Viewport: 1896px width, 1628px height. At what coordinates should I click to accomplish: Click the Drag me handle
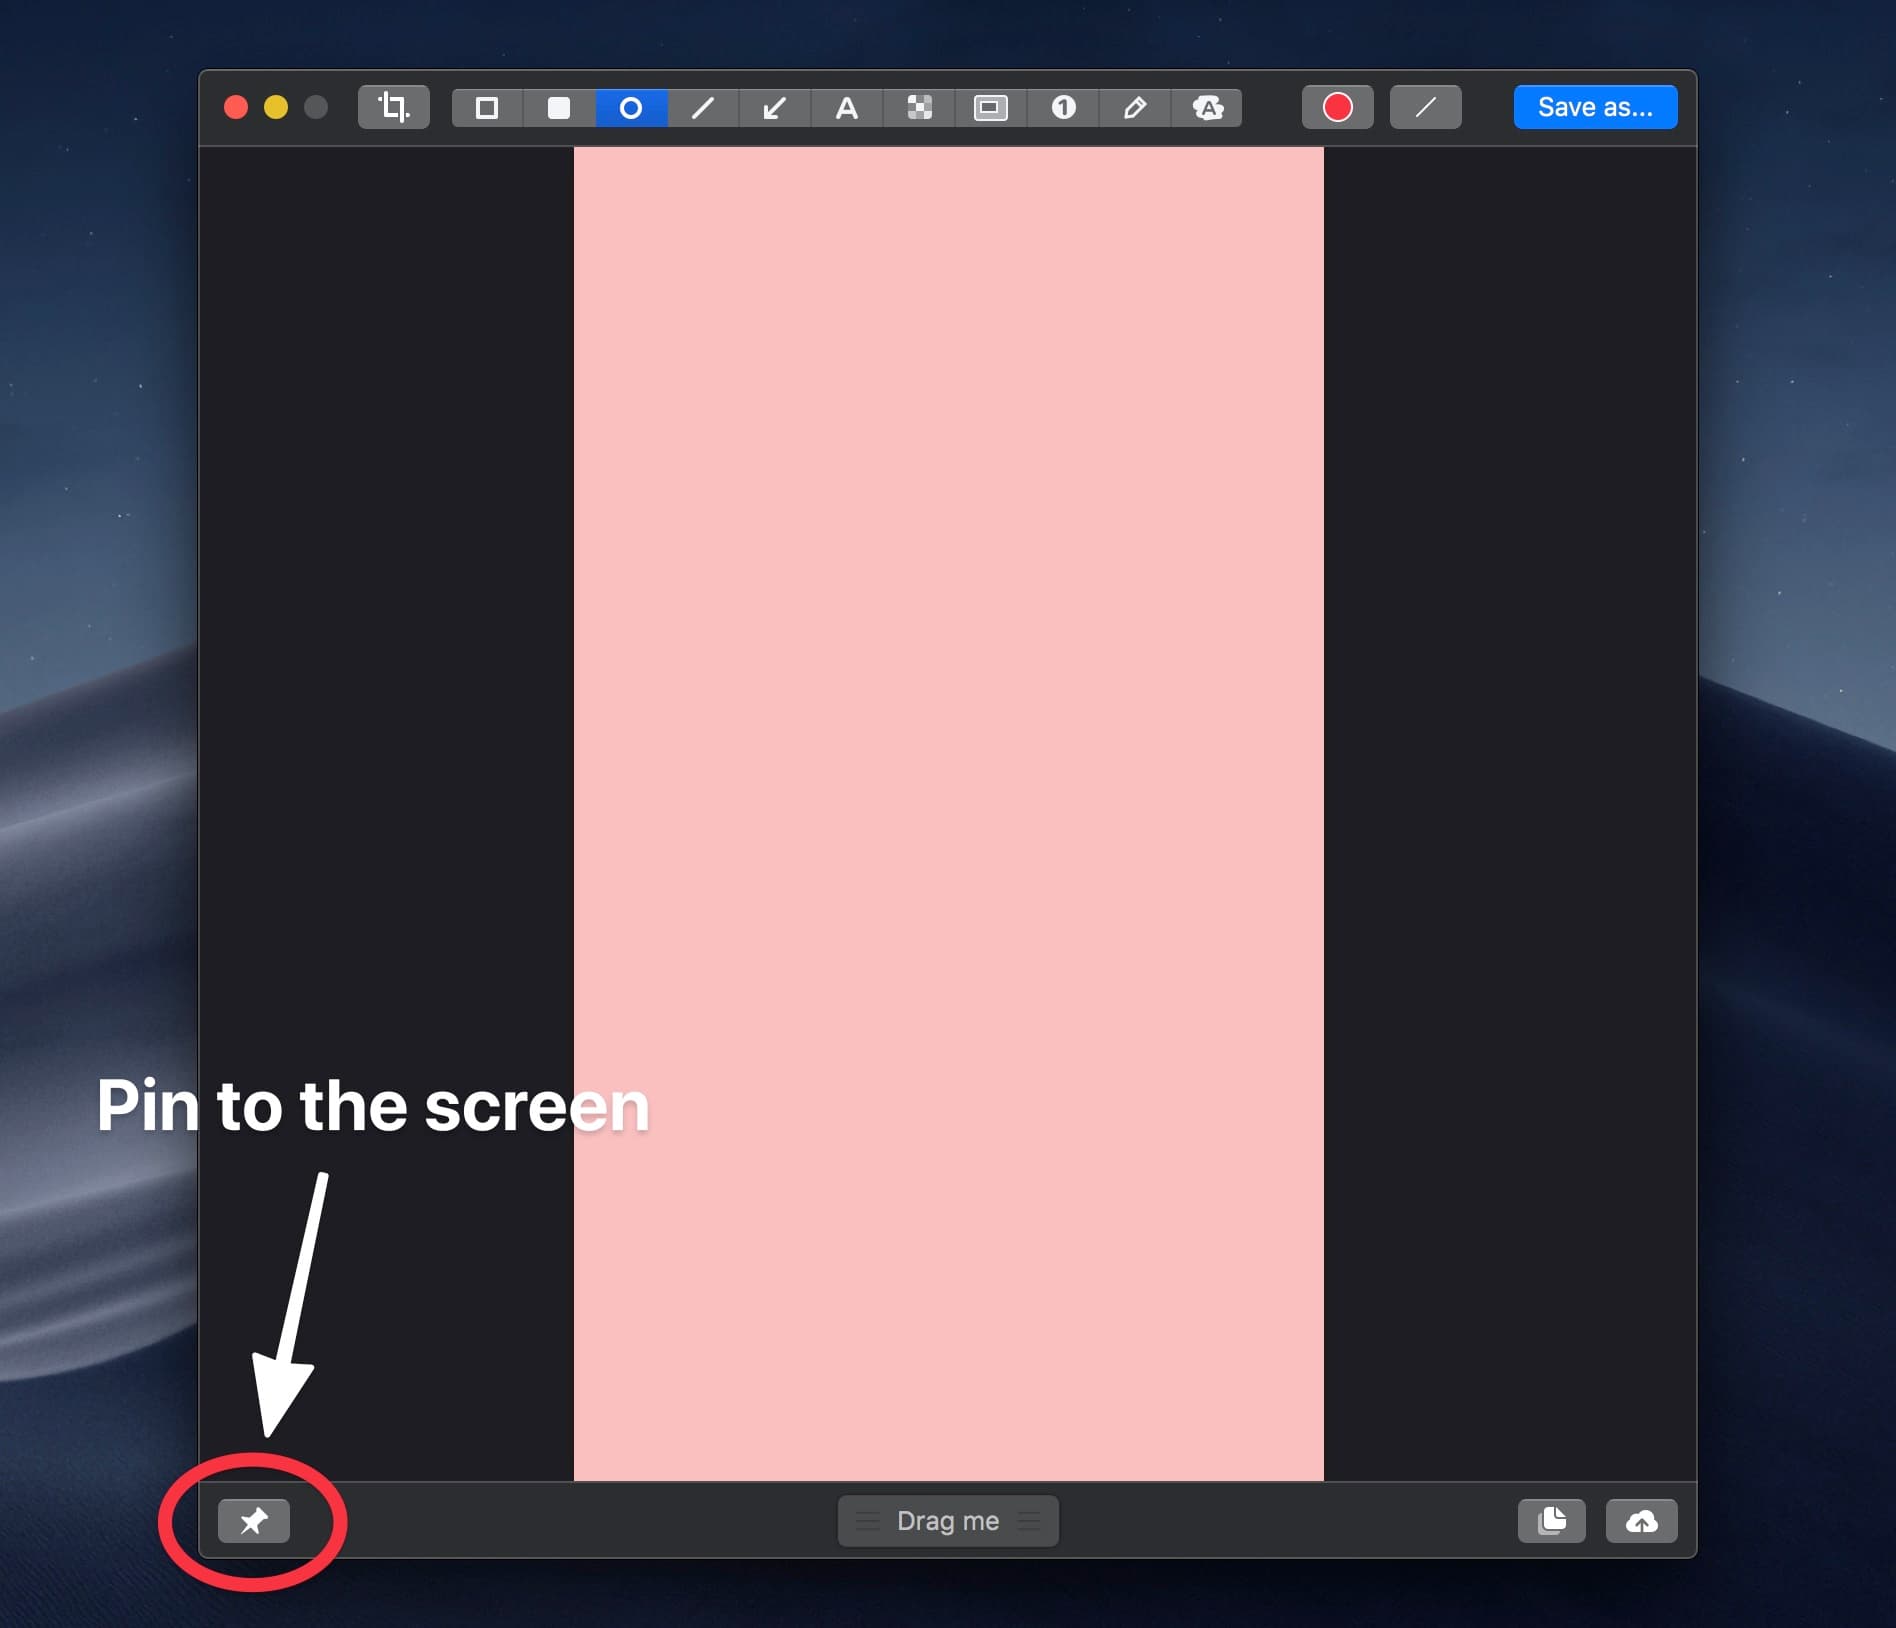pos(947,1521)
